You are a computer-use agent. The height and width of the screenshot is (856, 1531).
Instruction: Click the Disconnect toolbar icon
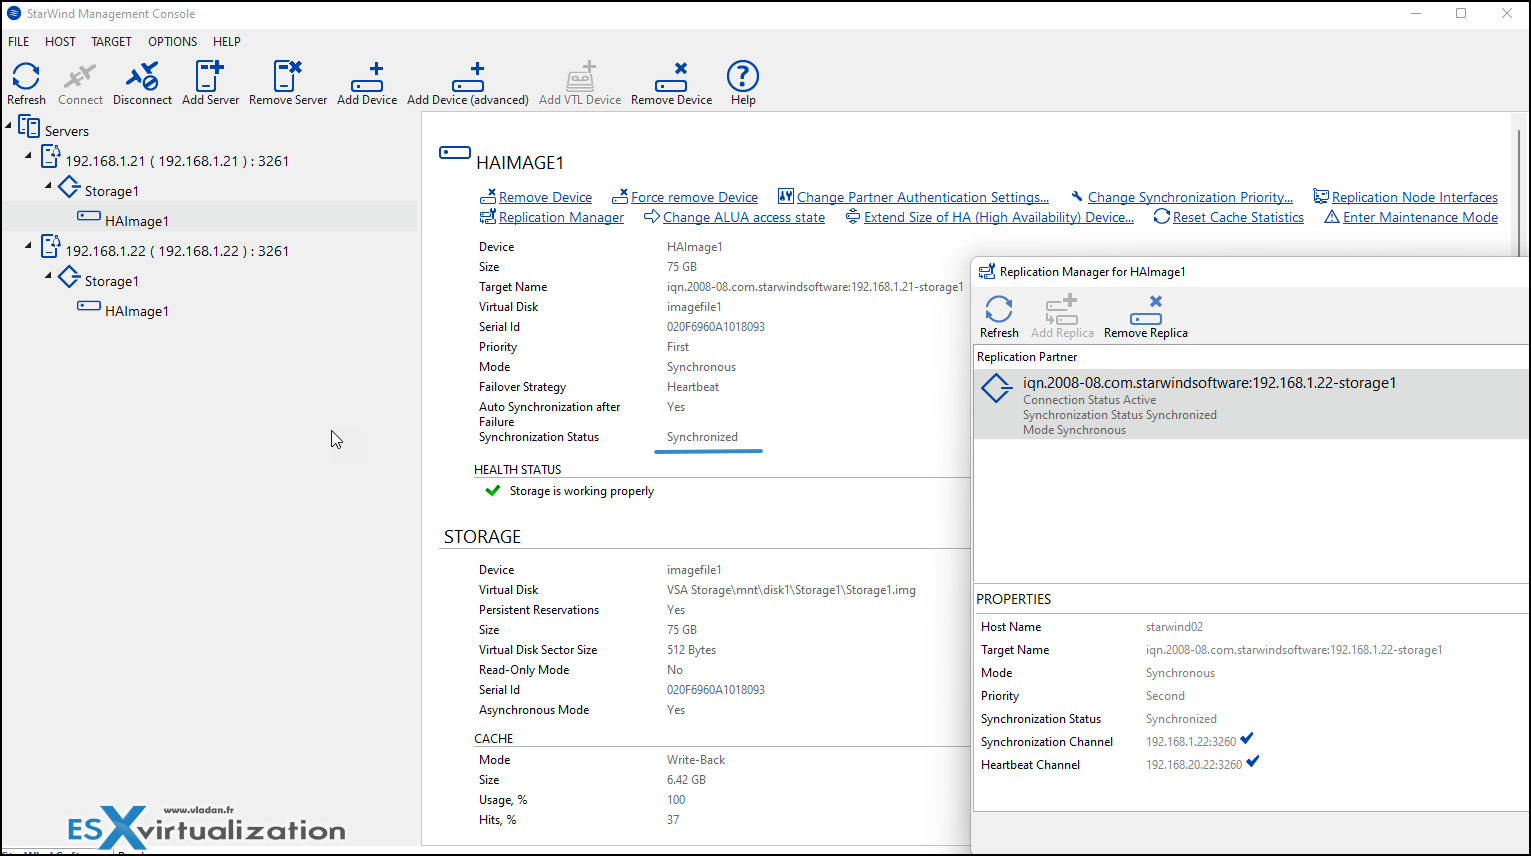(142, 77)
